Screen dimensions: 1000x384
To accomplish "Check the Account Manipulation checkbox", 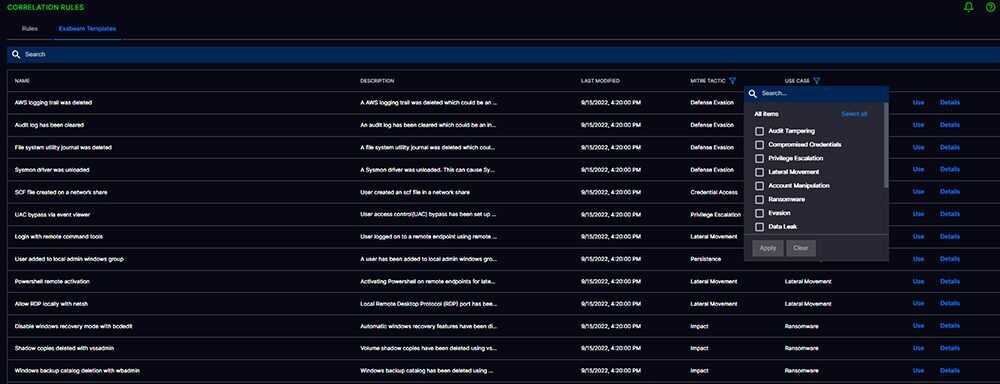I will point(760,186).
